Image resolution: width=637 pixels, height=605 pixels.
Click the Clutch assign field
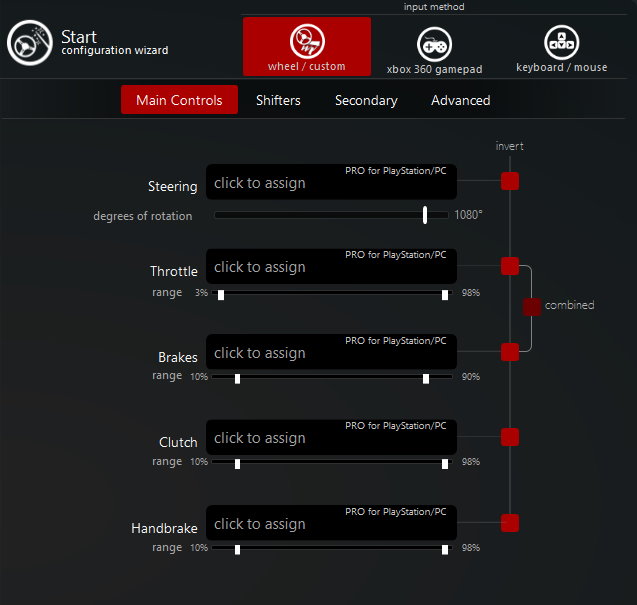click(x=332, y=437)
